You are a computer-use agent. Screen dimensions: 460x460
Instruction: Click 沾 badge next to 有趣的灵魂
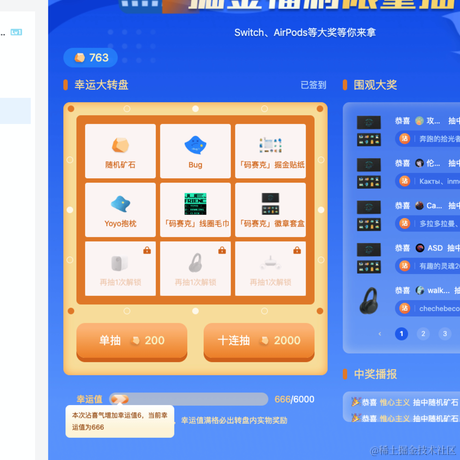404,266
